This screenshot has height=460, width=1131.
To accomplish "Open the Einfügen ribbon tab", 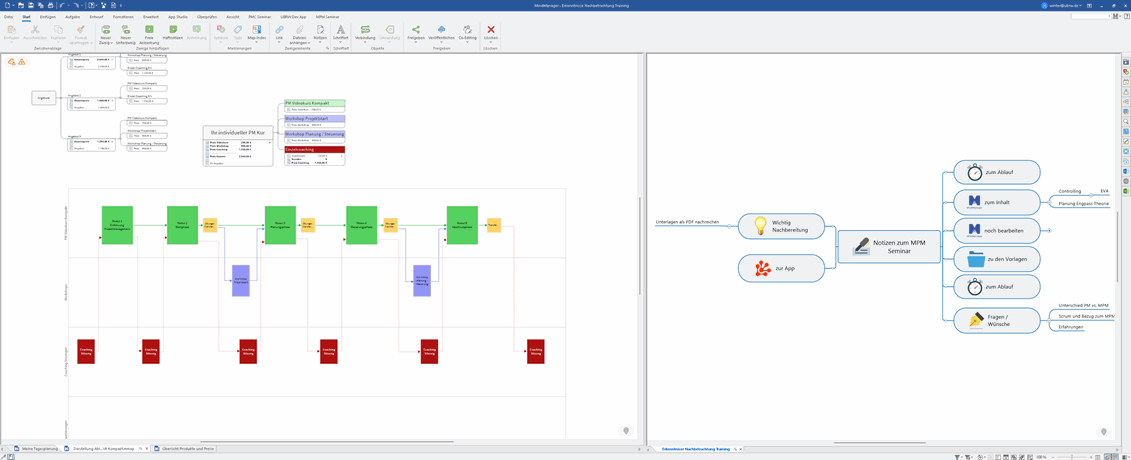I will click(48, 17).
